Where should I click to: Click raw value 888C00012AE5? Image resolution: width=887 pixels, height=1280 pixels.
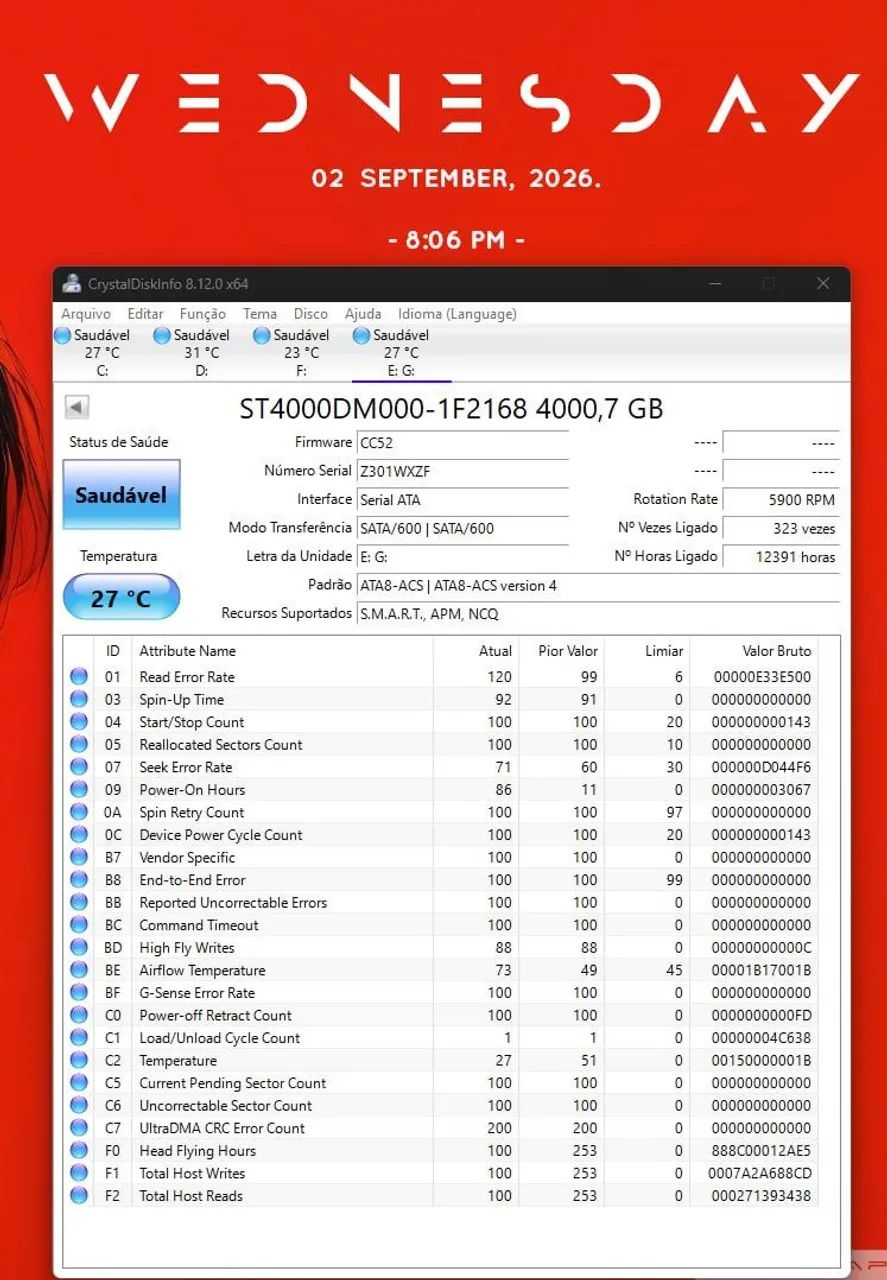tap(762, 1151)
